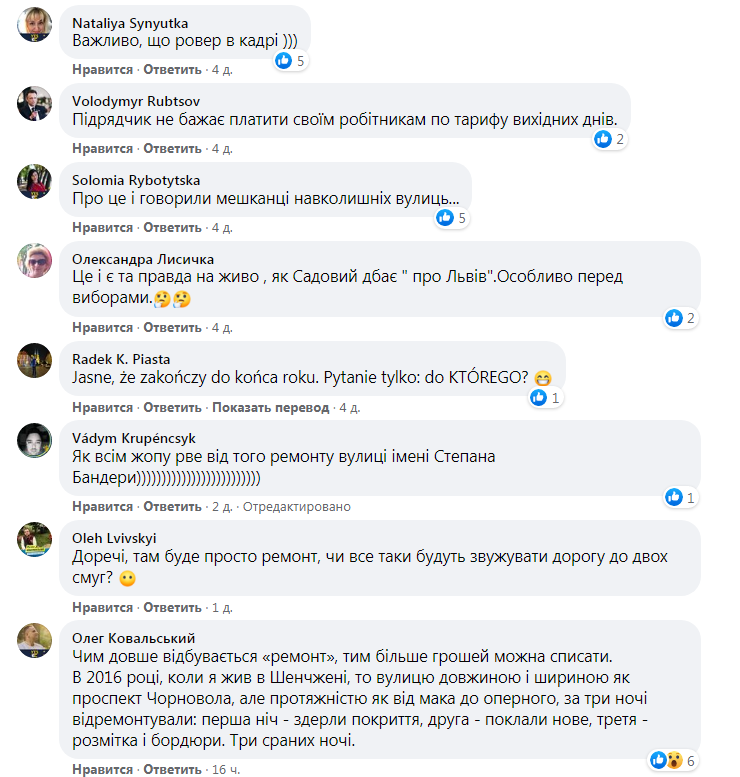Open Solomia Rybotytska's profile name

pos(136,180)
